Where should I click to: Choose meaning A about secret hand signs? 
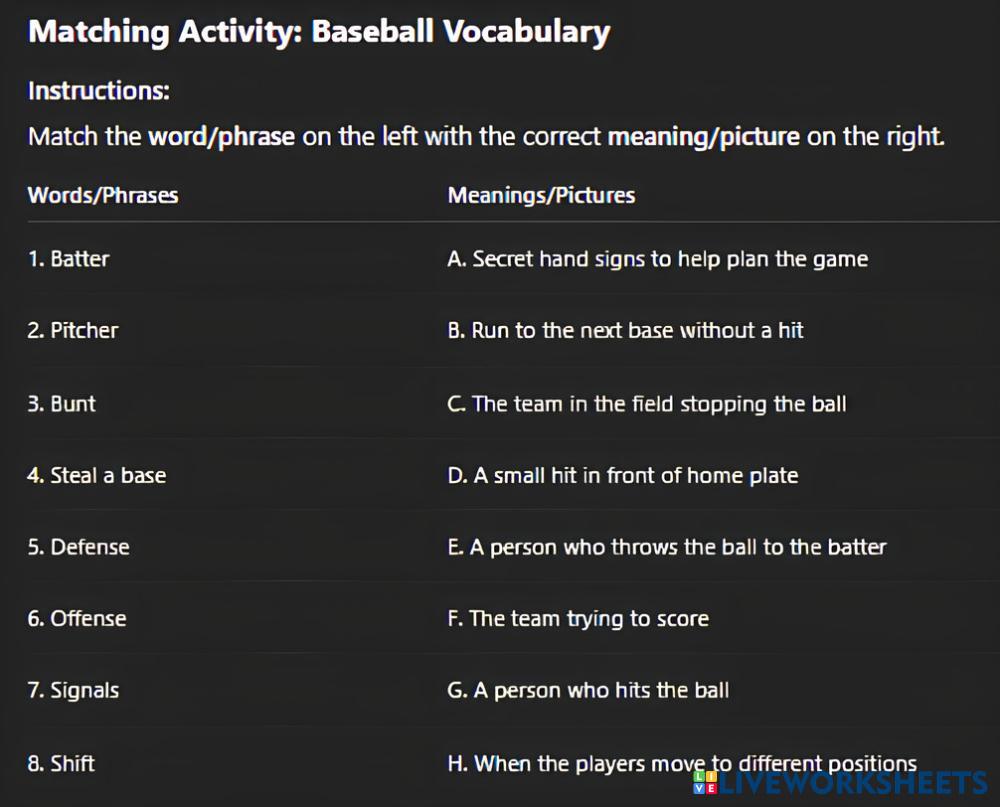pyautogui.click(x=657, y=259)
